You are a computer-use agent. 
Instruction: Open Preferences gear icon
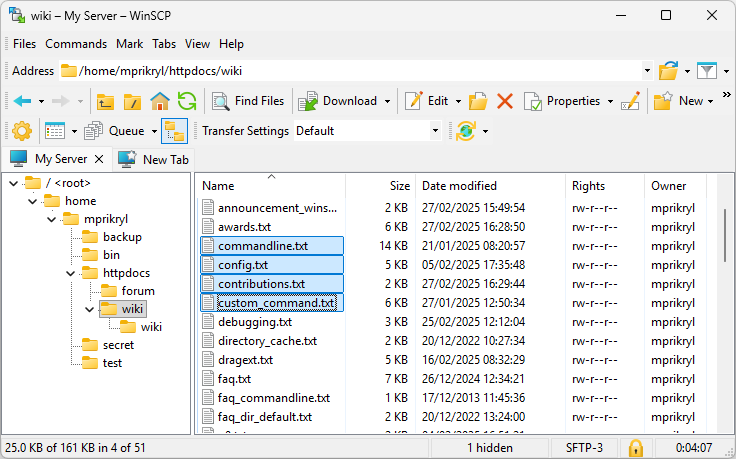coord(22,131)
